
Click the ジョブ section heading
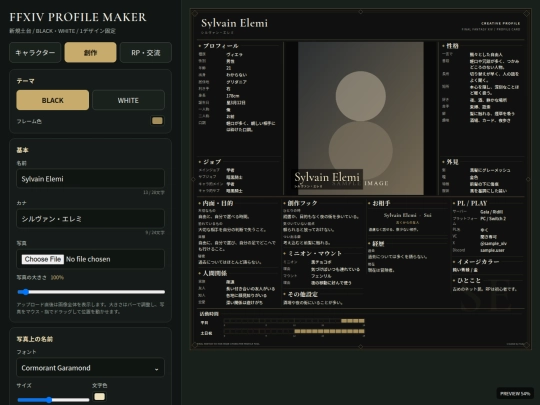coord(212,162)
